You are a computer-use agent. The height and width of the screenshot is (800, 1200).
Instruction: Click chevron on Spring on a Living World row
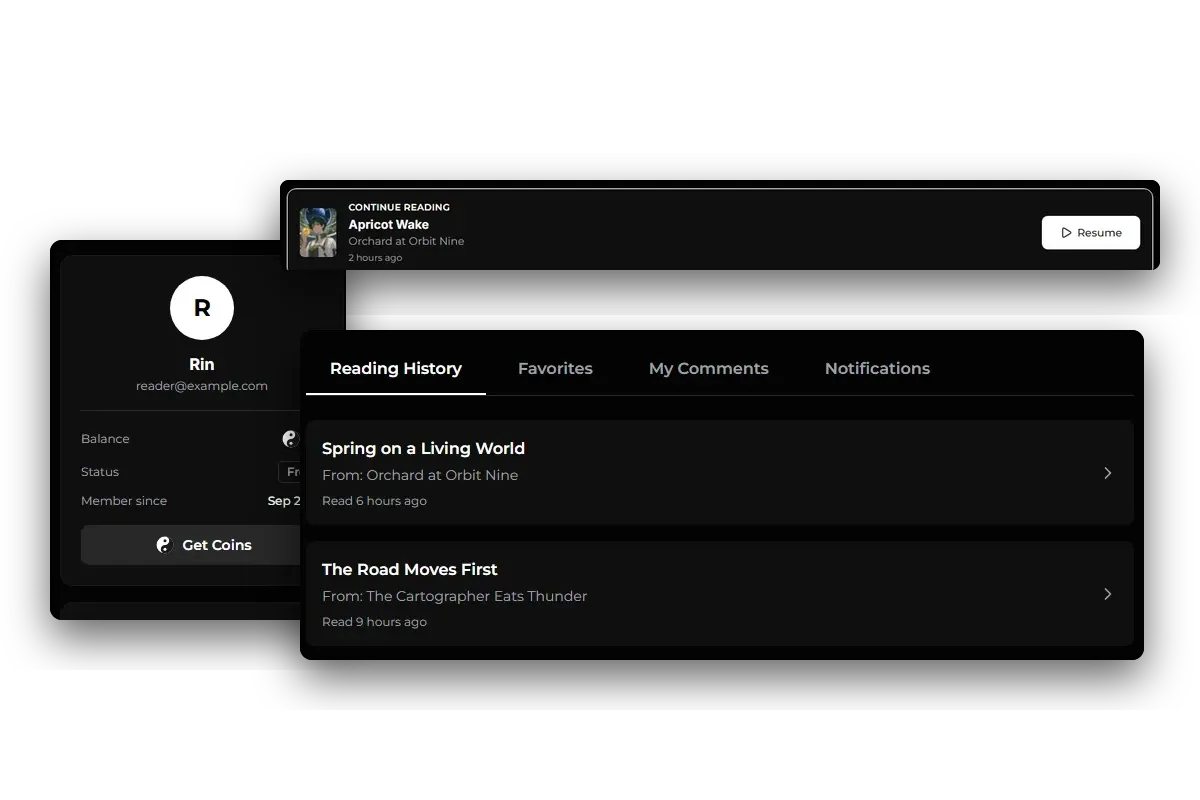pyautogui.click(x=1107, y=473)
